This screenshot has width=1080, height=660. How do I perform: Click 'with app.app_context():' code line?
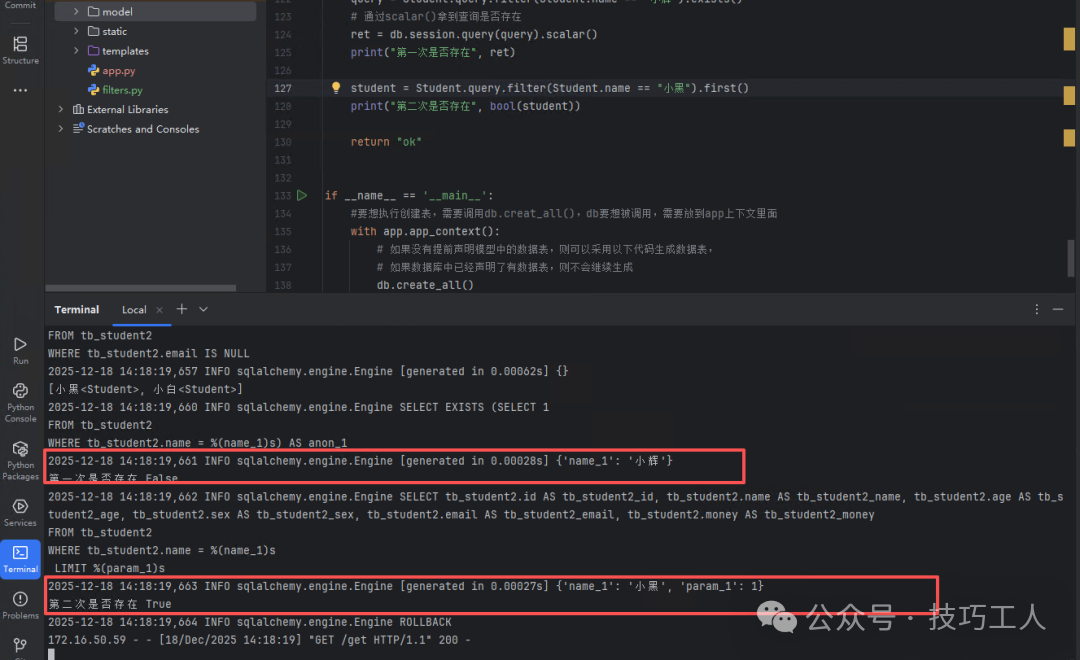point(425,231)
